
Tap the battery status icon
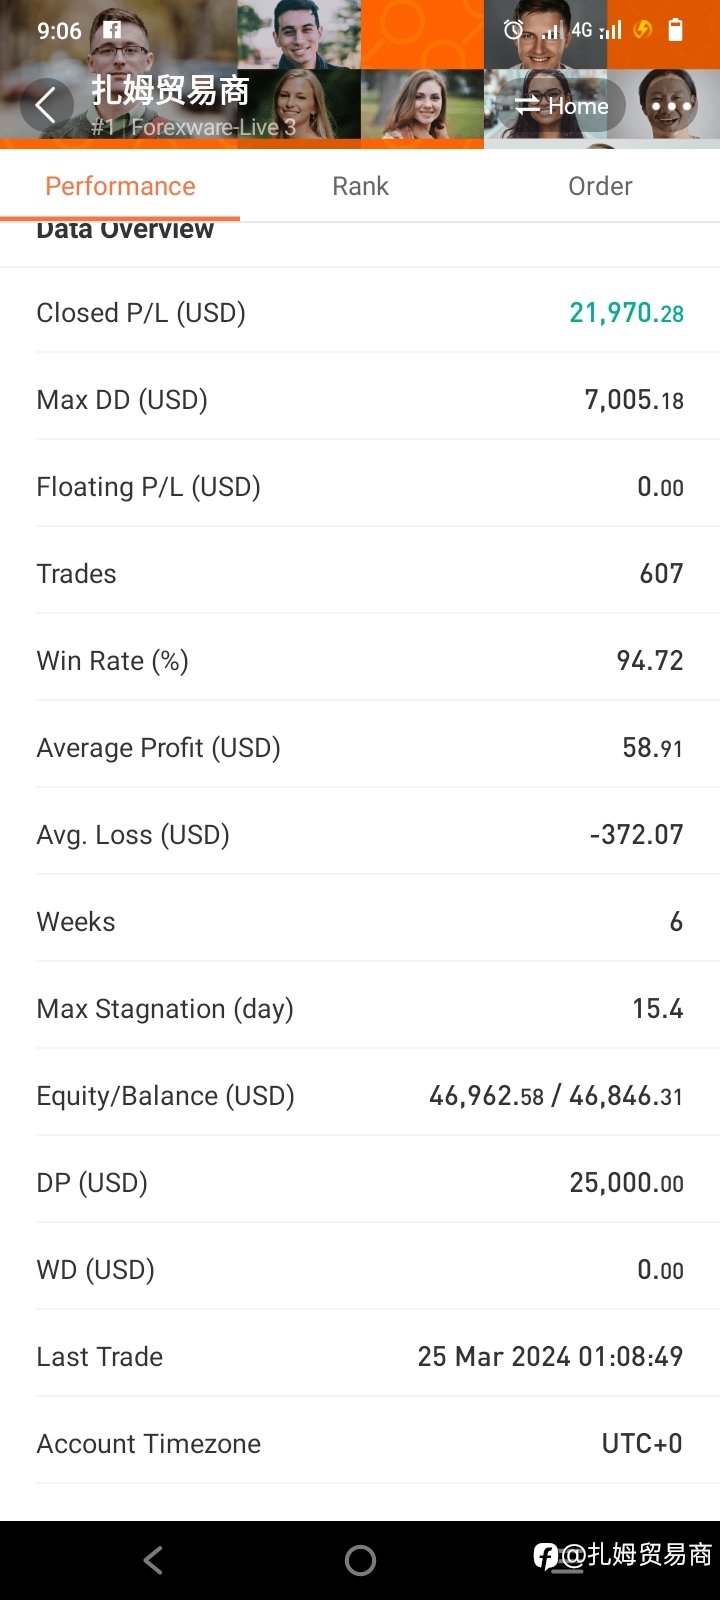676,30
